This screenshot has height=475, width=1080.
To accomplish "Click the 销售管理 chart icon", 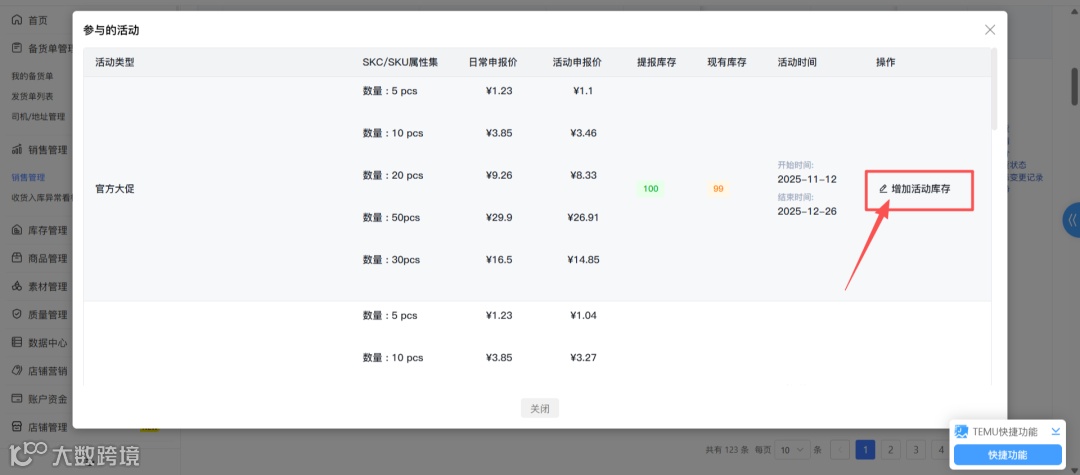I will pos(17,149).
